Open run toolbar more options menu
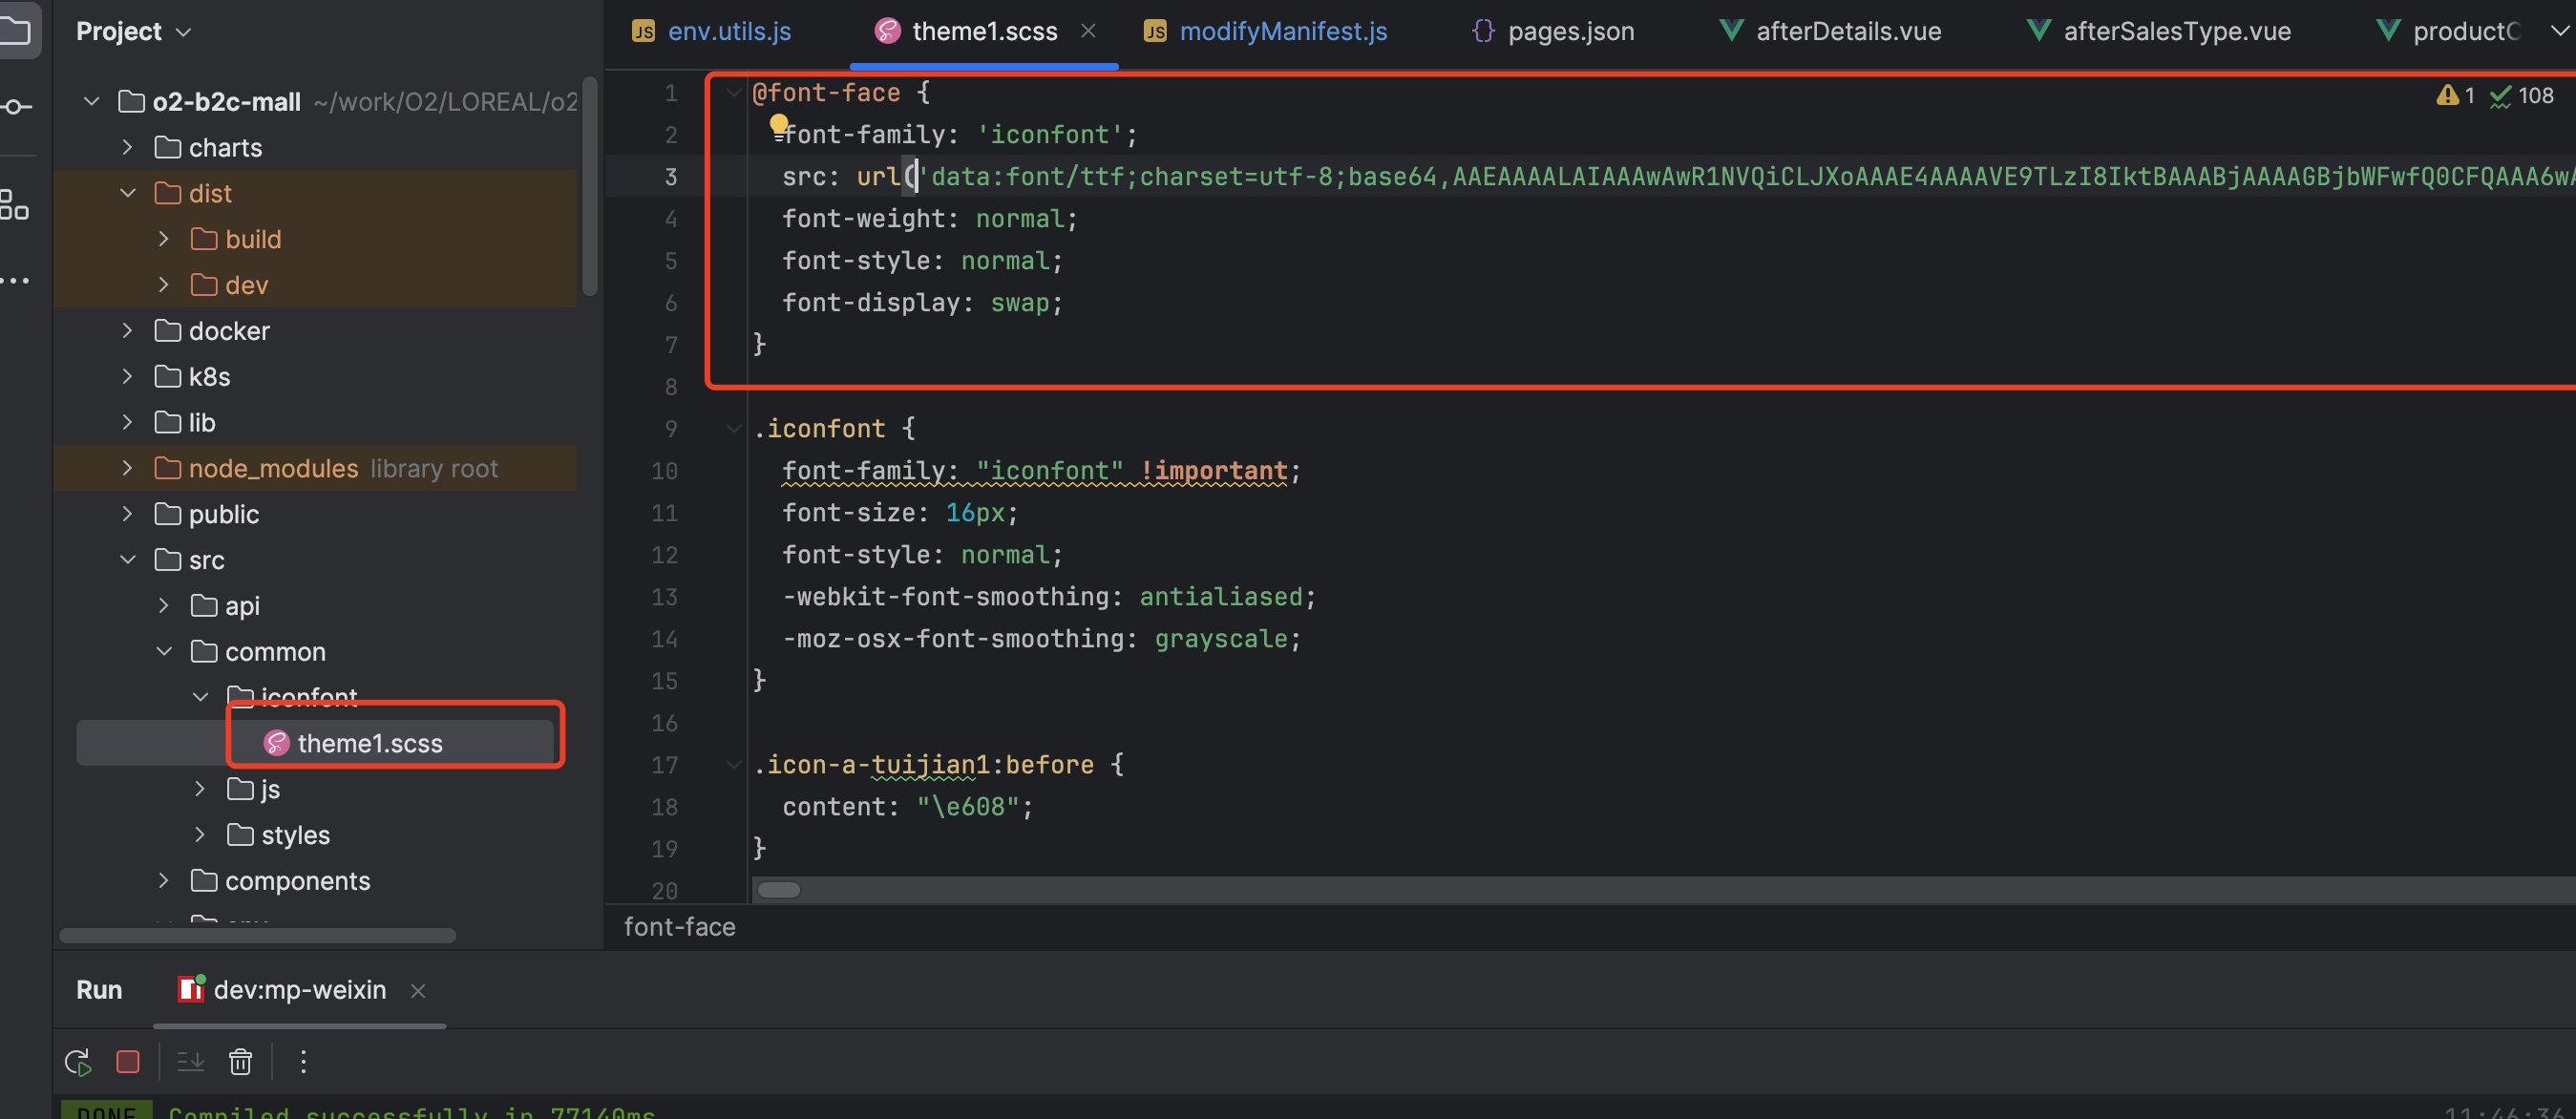 tap(303, 1061)
